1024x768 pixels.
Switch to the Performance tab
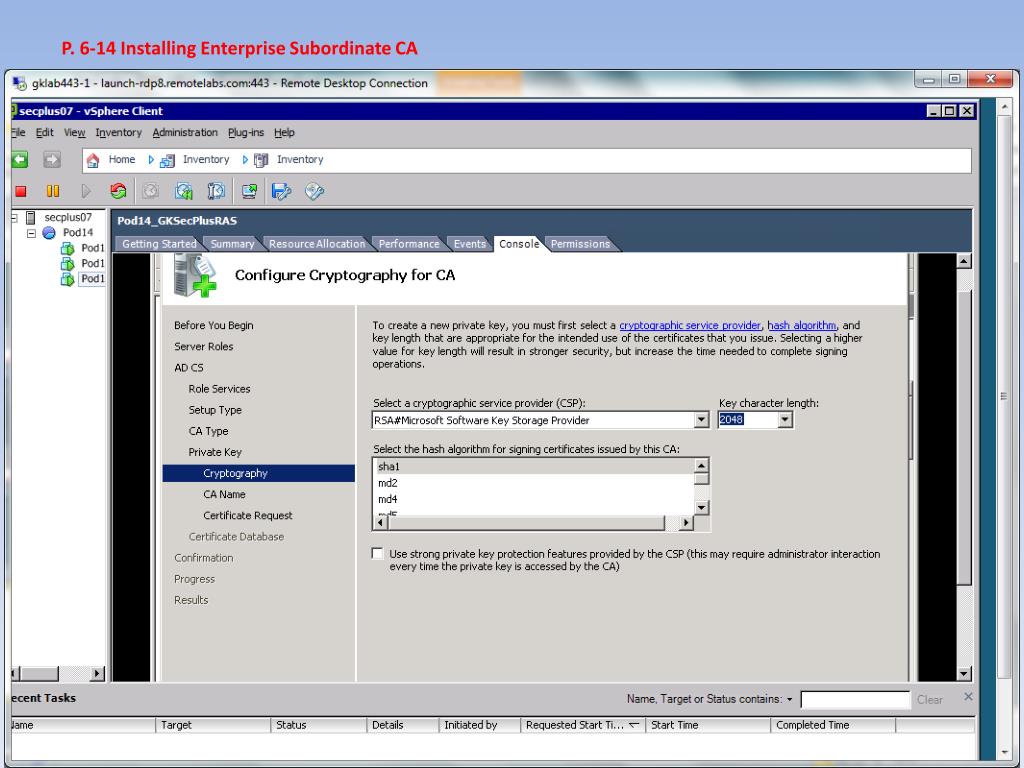(x=409, y=244)
